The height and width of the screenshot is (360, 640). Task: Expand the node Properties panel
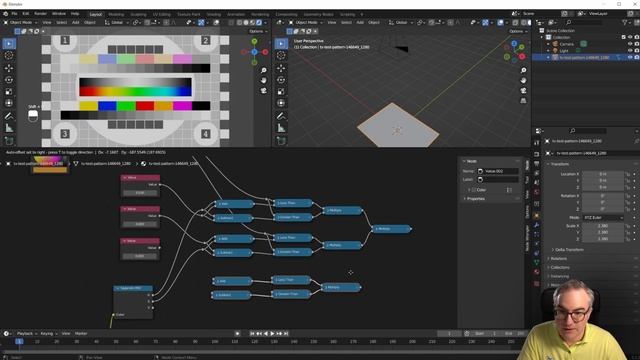coord(476,199)
